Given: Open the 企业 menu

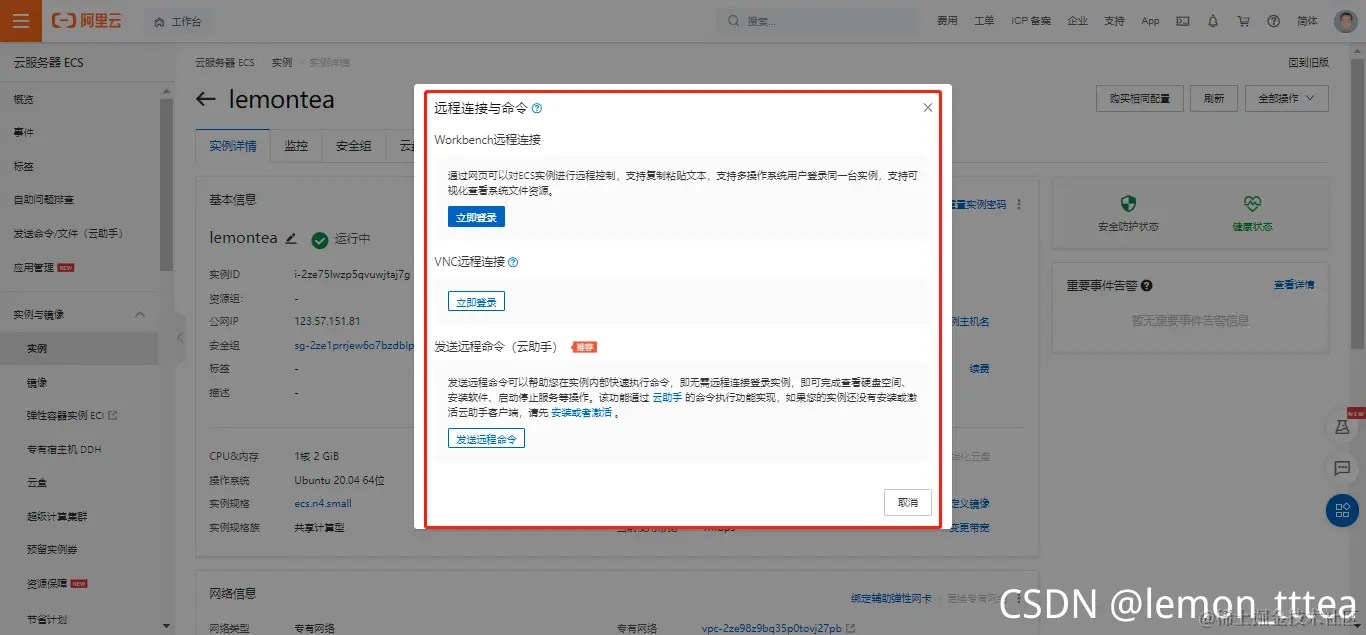Looking at the screenshot, I should point(1077,21).
